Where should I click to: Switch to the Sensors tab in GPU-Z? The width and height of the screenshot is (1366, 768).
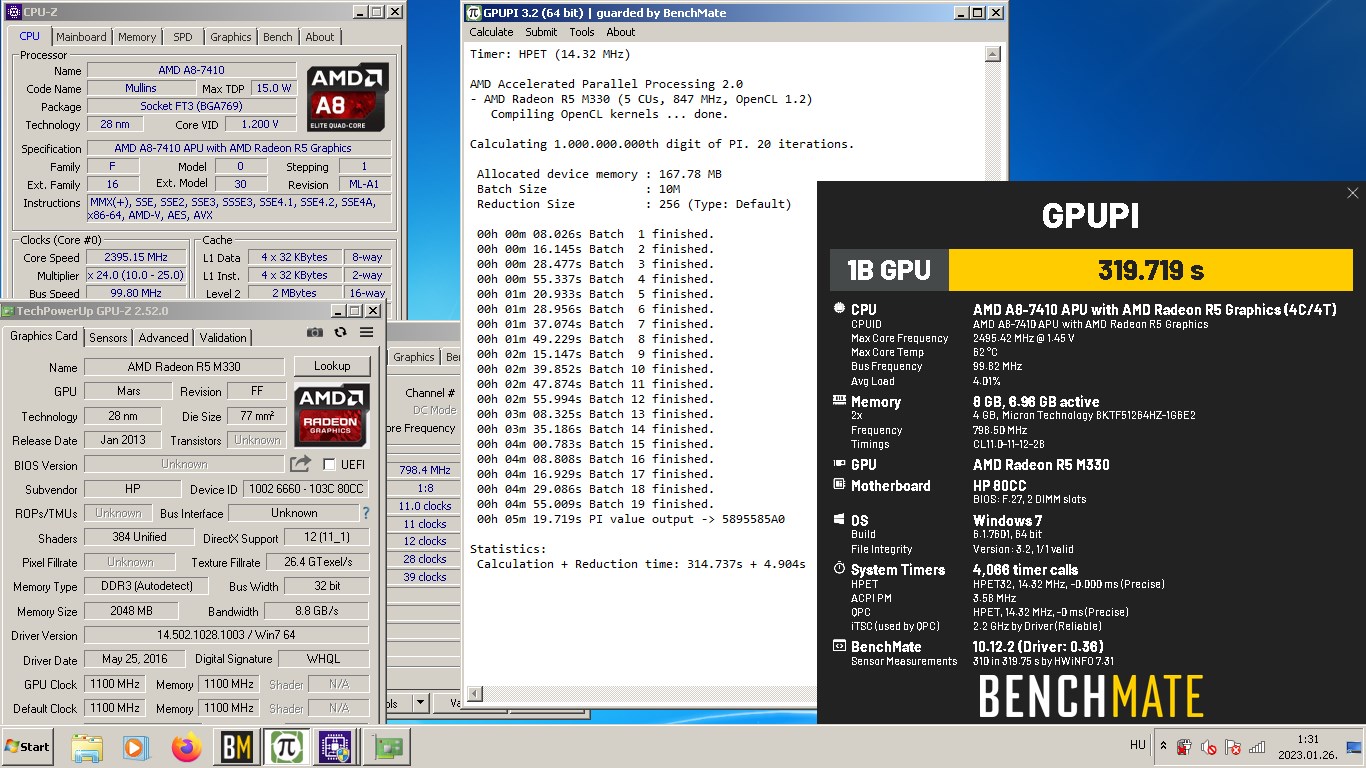(x=109, y=338)
